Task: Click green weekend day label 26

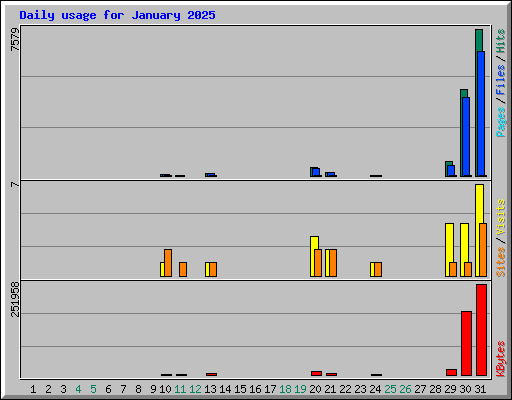Action: tap(405, 389)
